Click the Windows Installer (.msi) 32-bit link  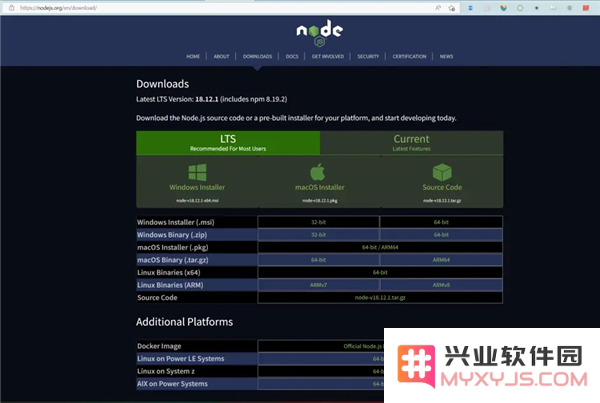[318, 222]
